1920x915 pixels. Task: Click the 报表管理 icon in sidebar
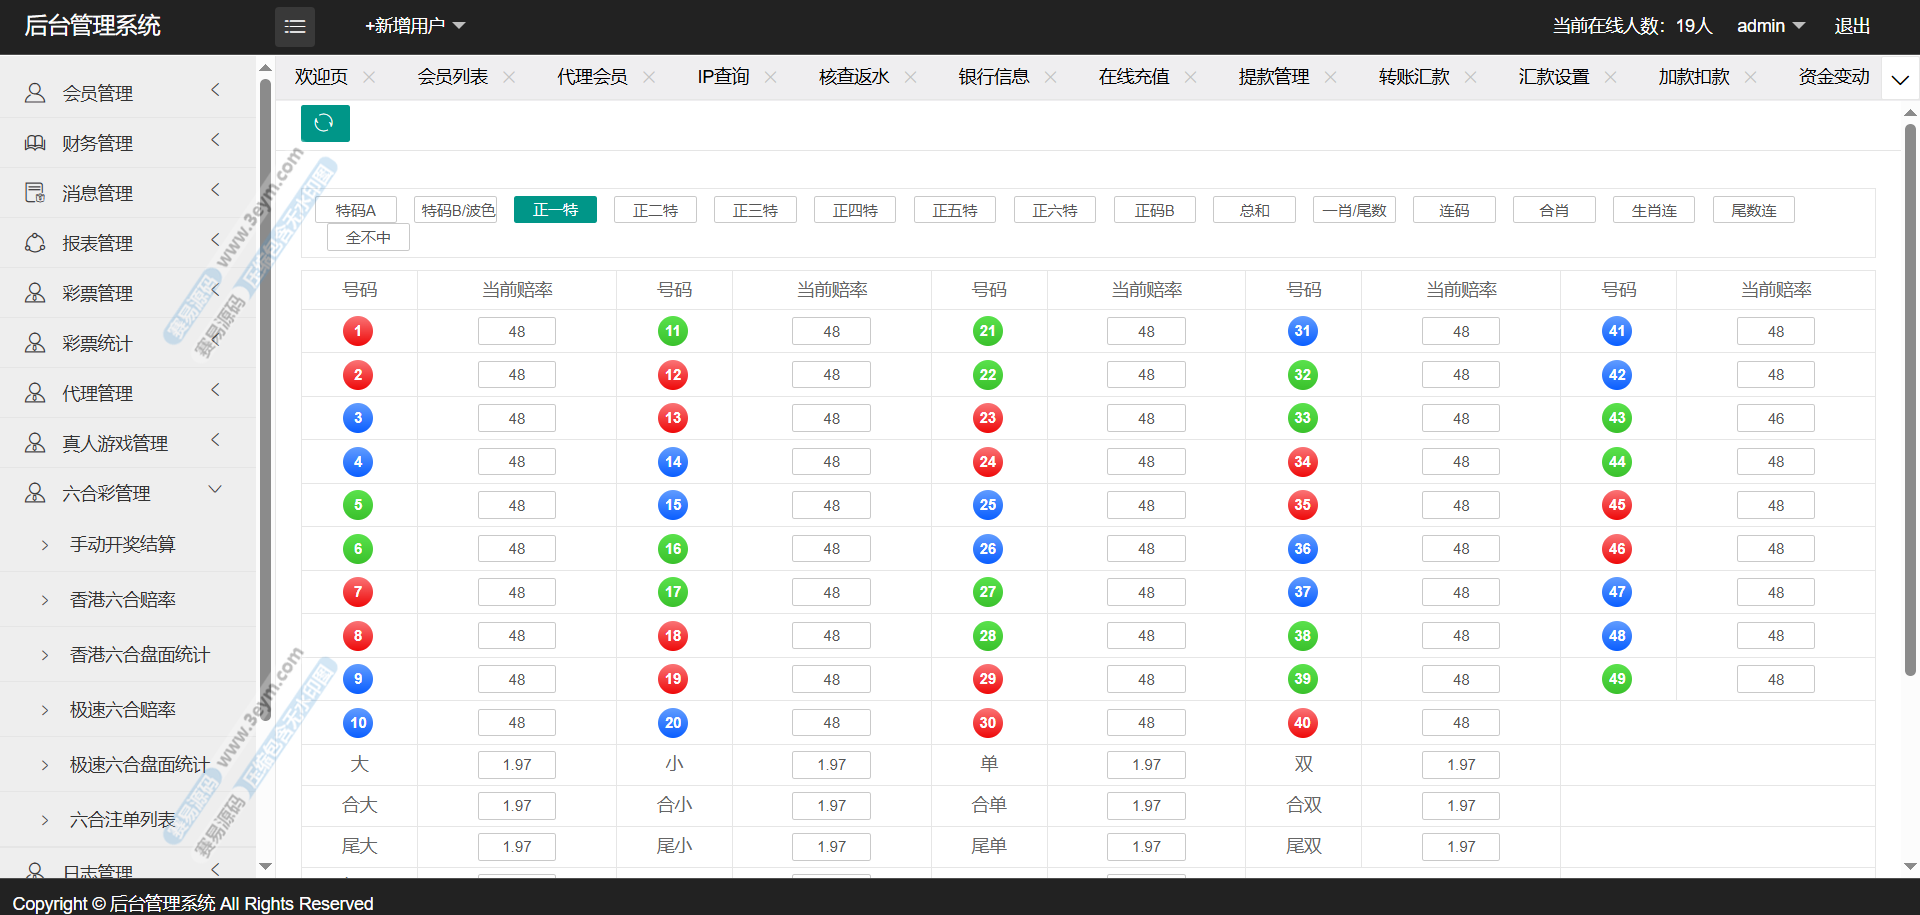[x=35, y=243]
